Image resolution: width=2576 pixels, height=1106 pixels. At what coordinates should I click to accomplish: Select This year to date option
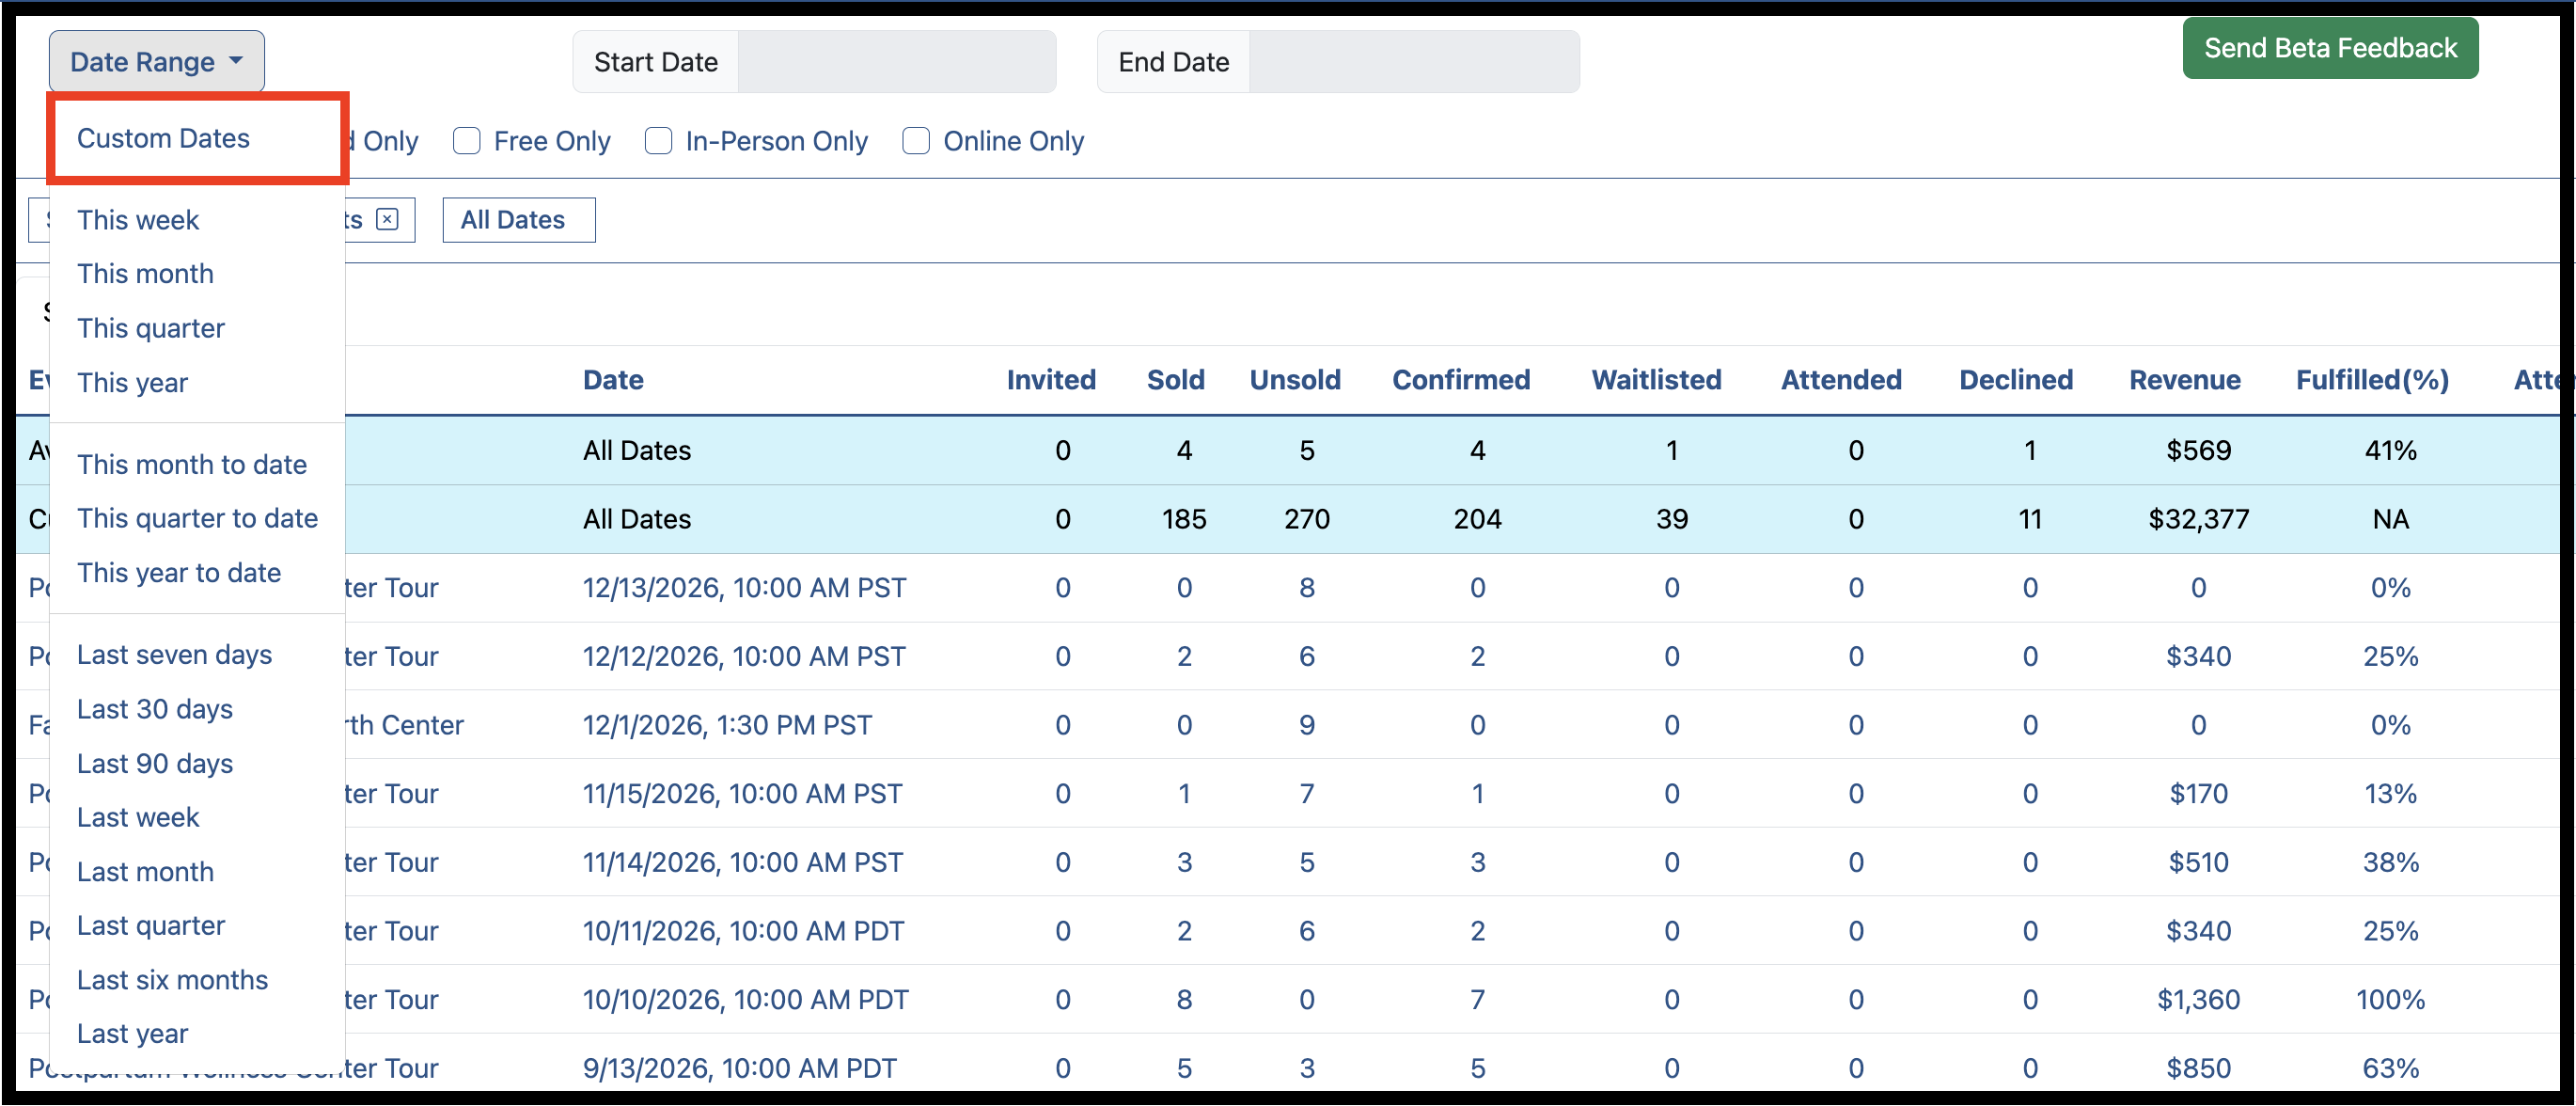click(179, 573)
